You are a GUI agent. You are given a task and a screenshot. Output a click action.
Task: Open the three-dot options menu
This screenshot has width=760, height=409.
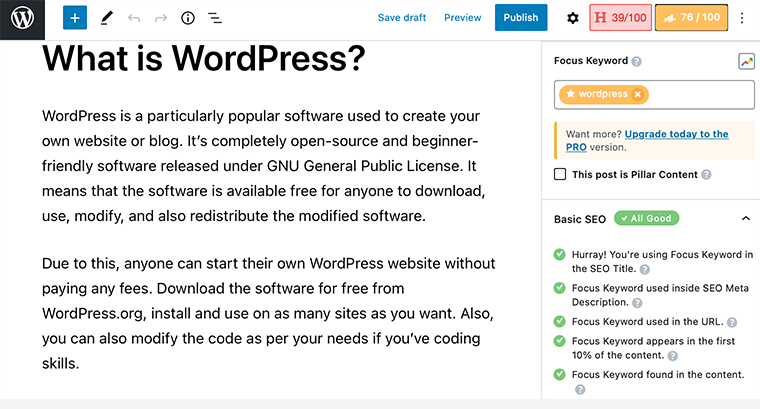[x=741, y=18]
